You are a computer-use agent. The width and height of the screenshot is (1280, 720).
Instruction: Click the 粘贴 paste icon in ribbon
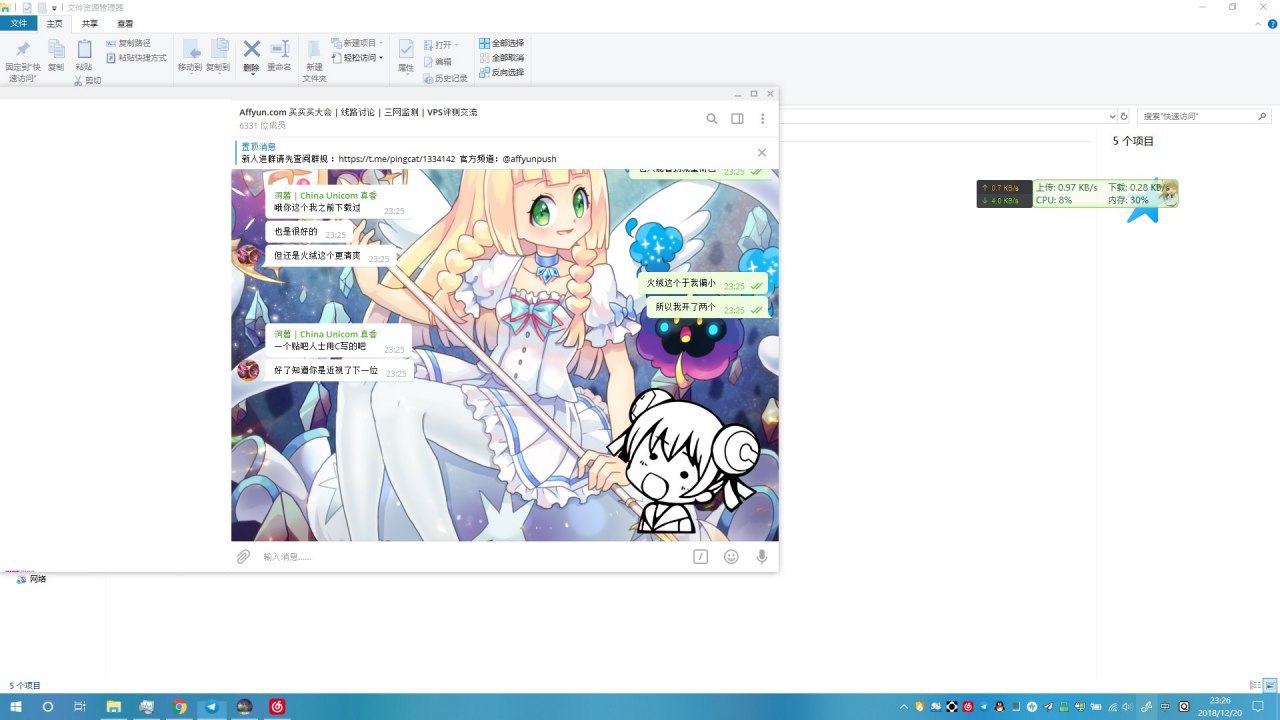(84, 49)
